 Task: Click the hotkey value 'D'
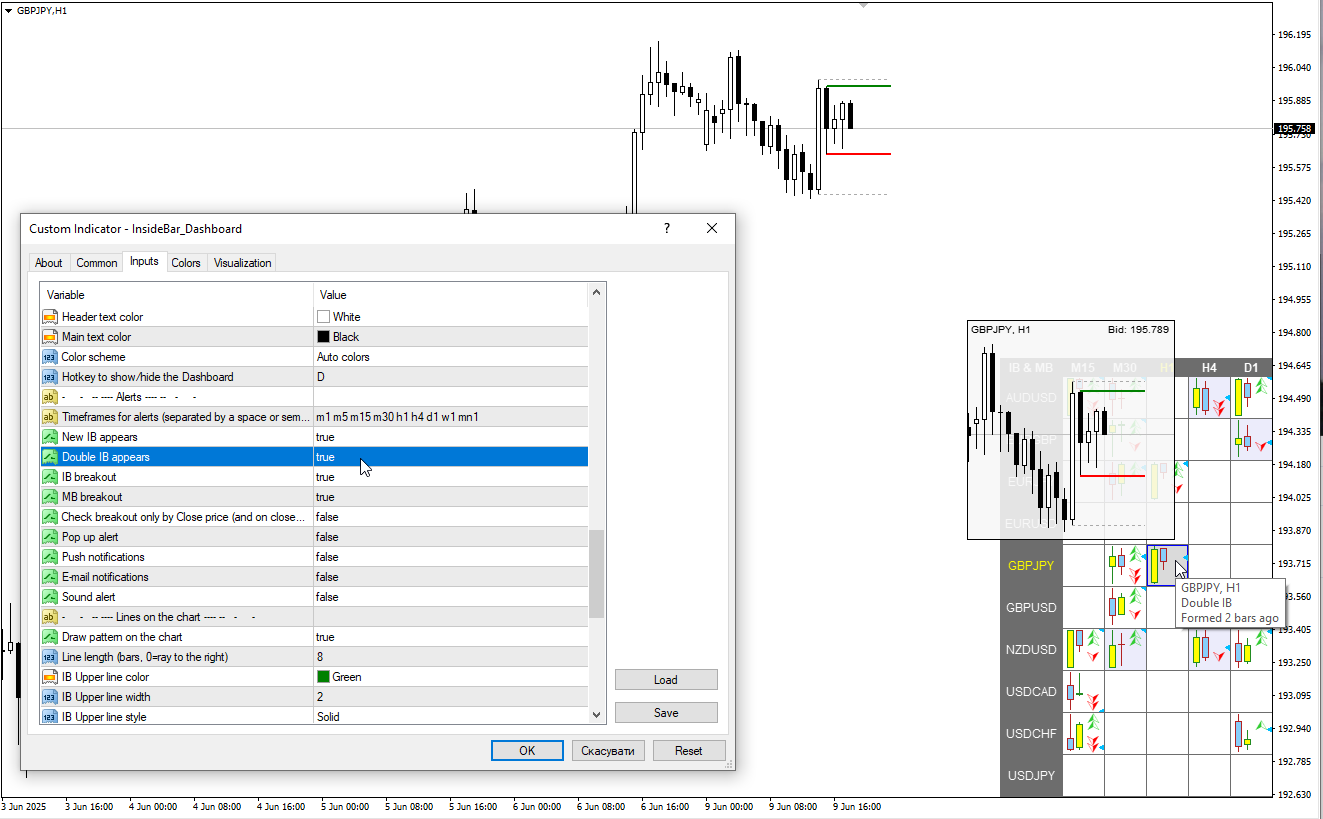(x=321, y=377)
